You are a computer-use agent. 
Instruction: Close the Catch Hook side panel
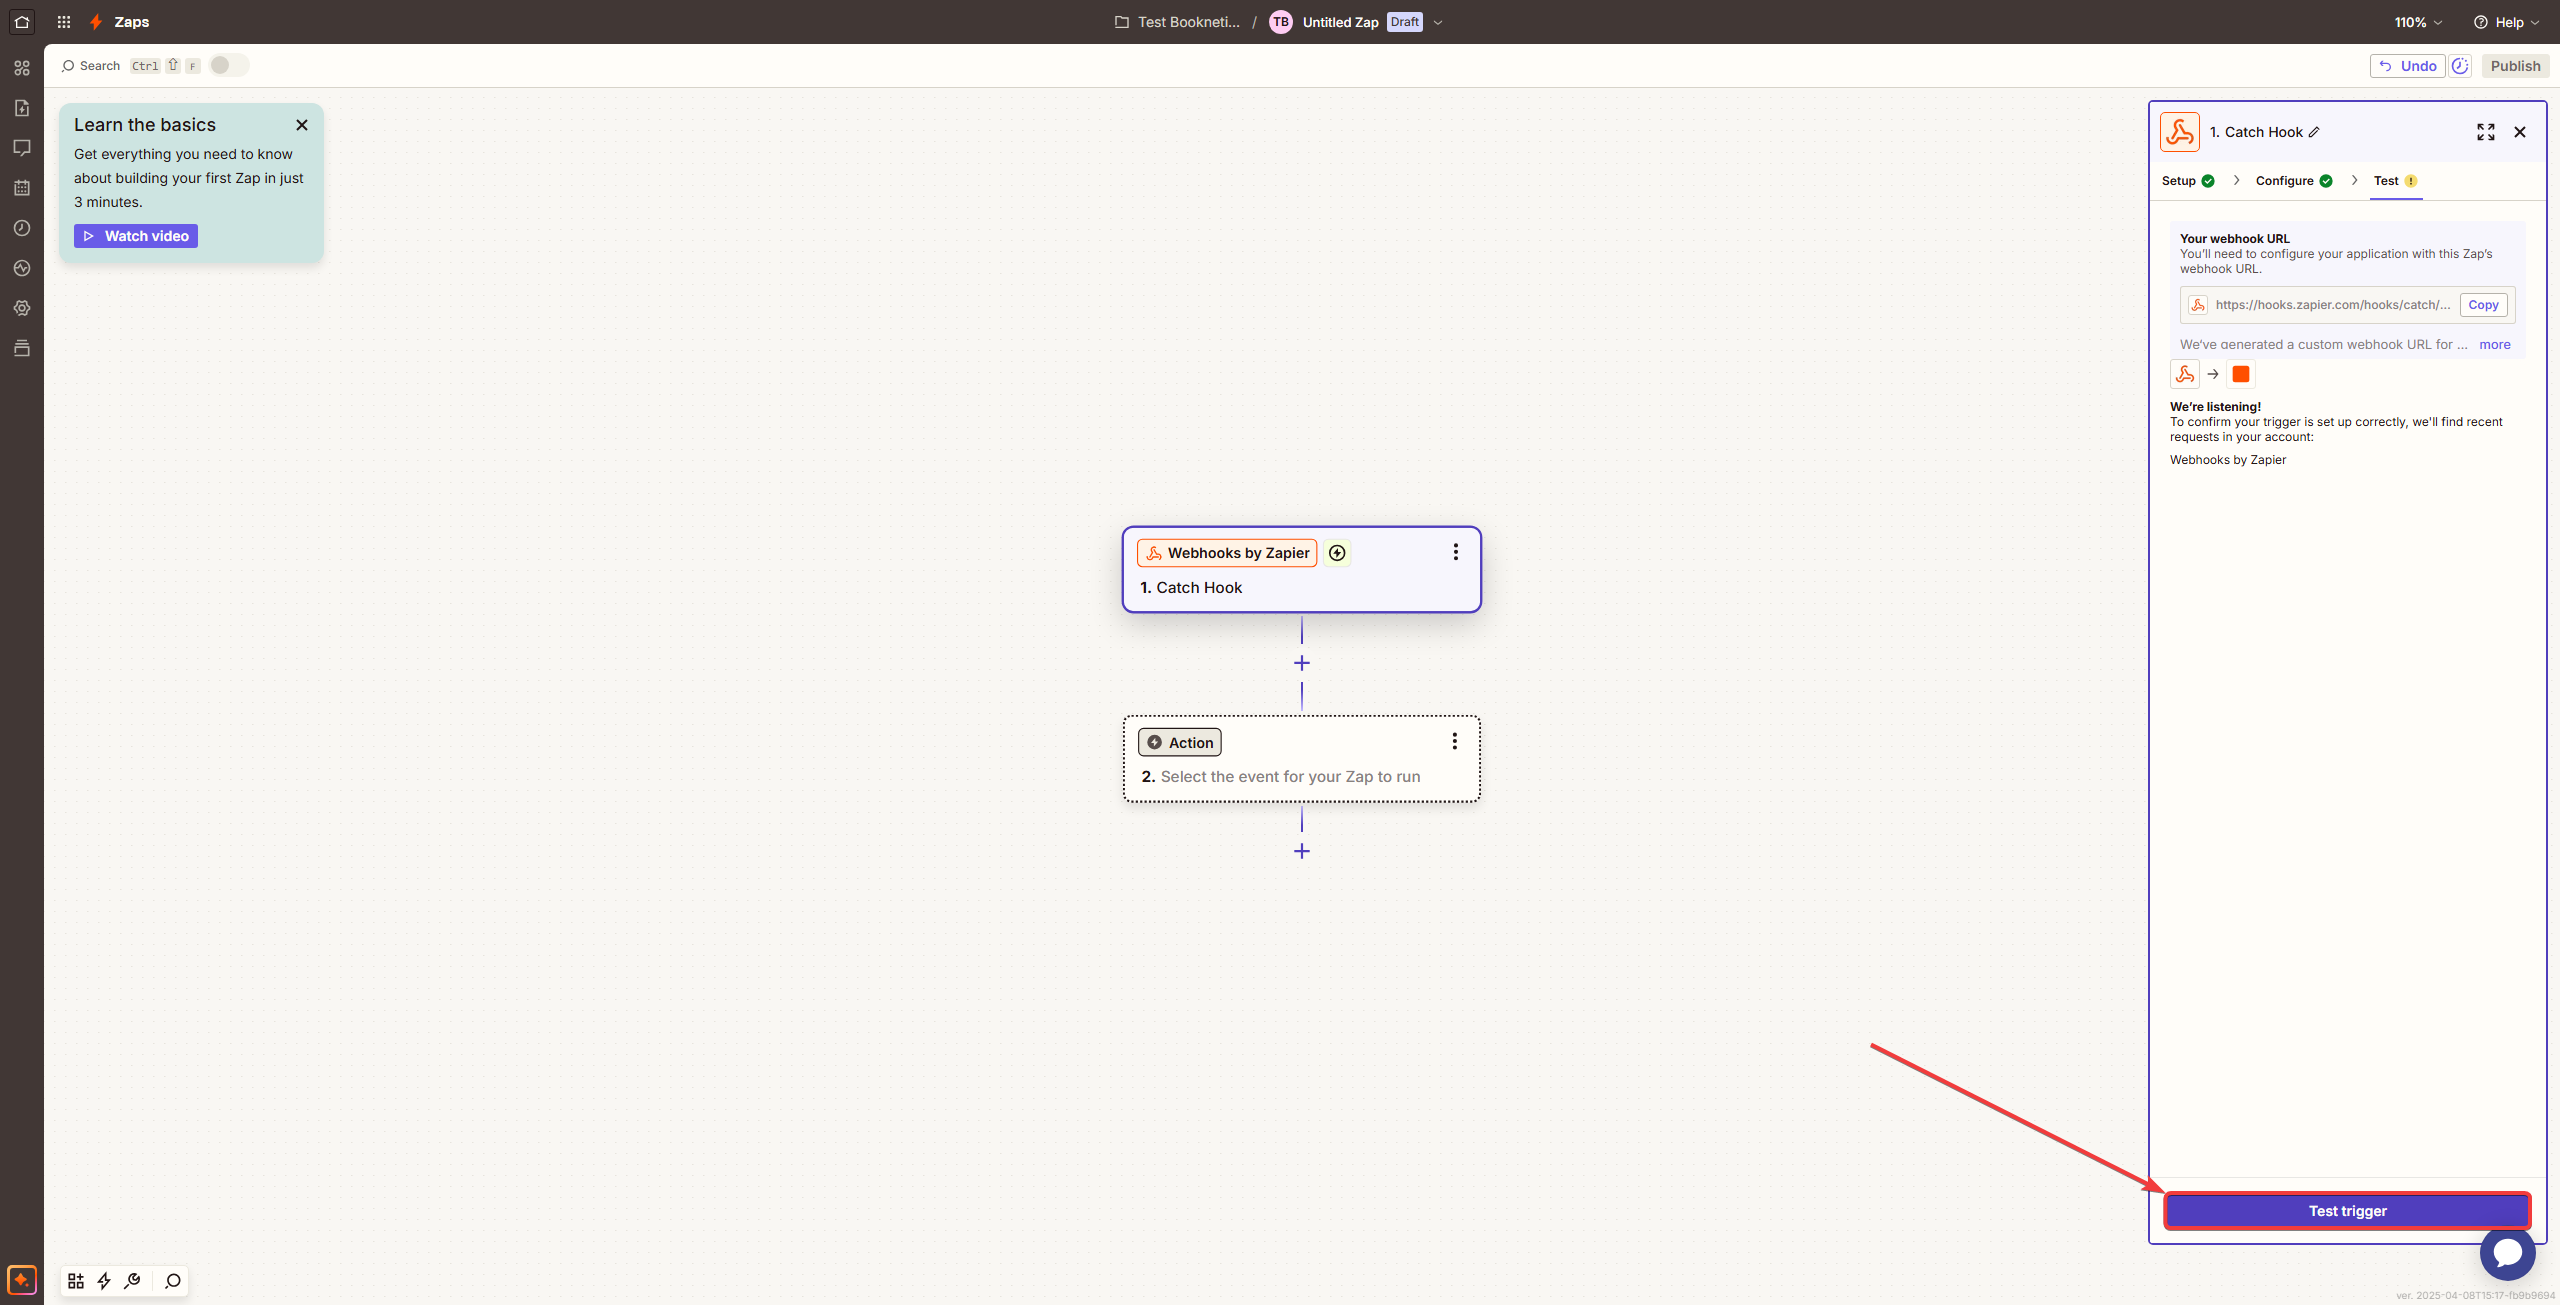point(2520,132)
